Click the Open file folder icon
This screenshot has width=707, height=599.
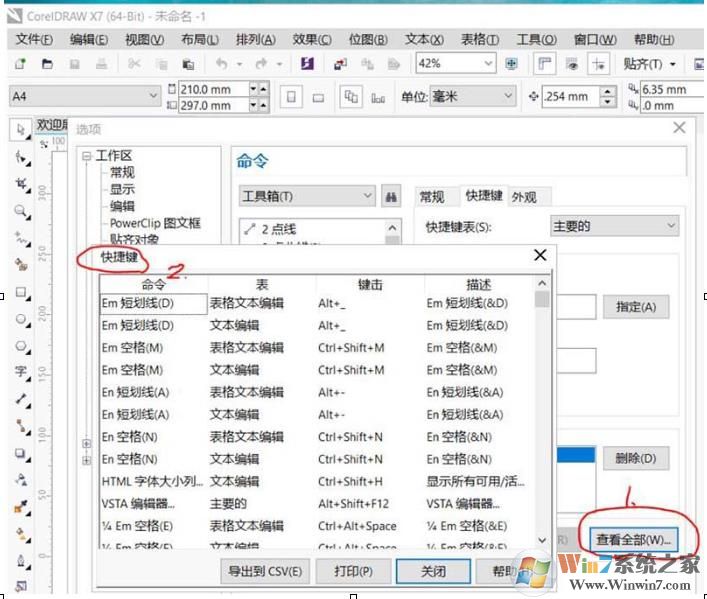[47, 64]
